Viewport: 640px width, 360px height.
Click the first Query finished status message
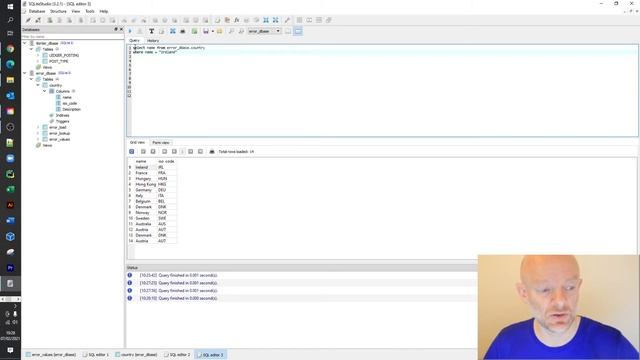click(x=178, y=276)
